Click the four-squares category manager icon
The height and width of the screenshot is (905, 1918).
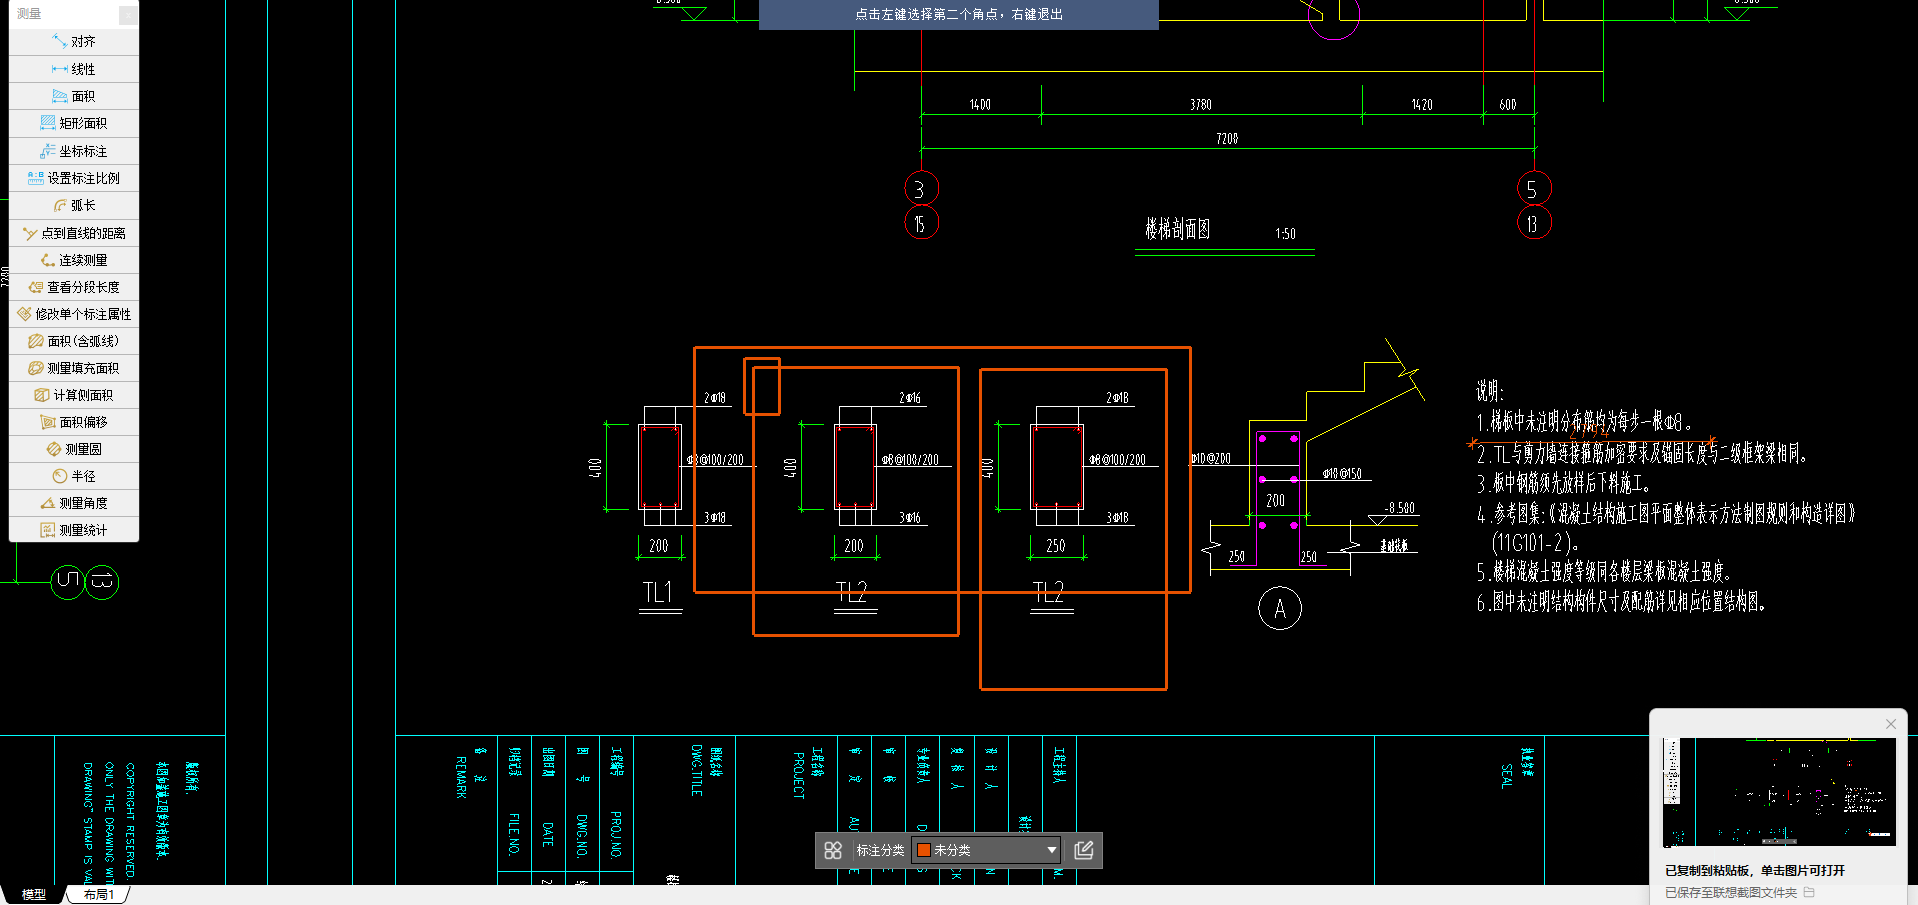(x=833, y=850)
